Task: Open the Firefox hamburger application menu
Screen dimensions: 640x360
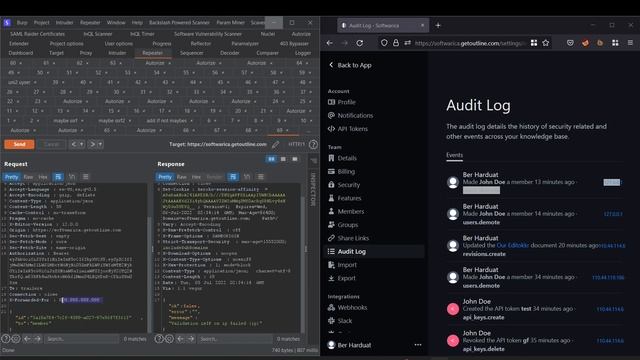Action: (630, 43)
